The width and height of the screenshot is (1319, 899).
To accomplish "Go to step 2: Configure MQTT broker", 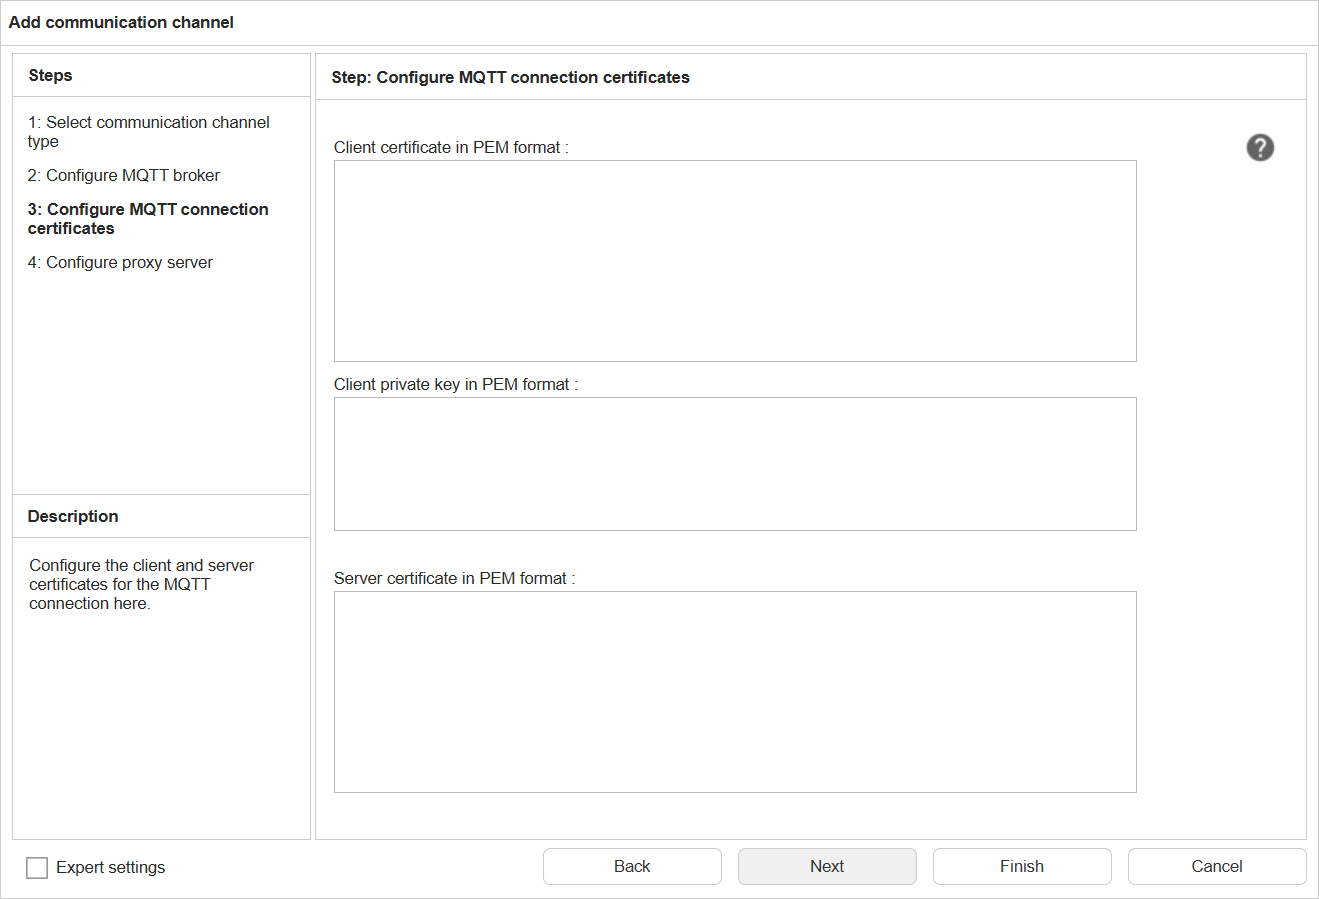I will coord(122,174).
